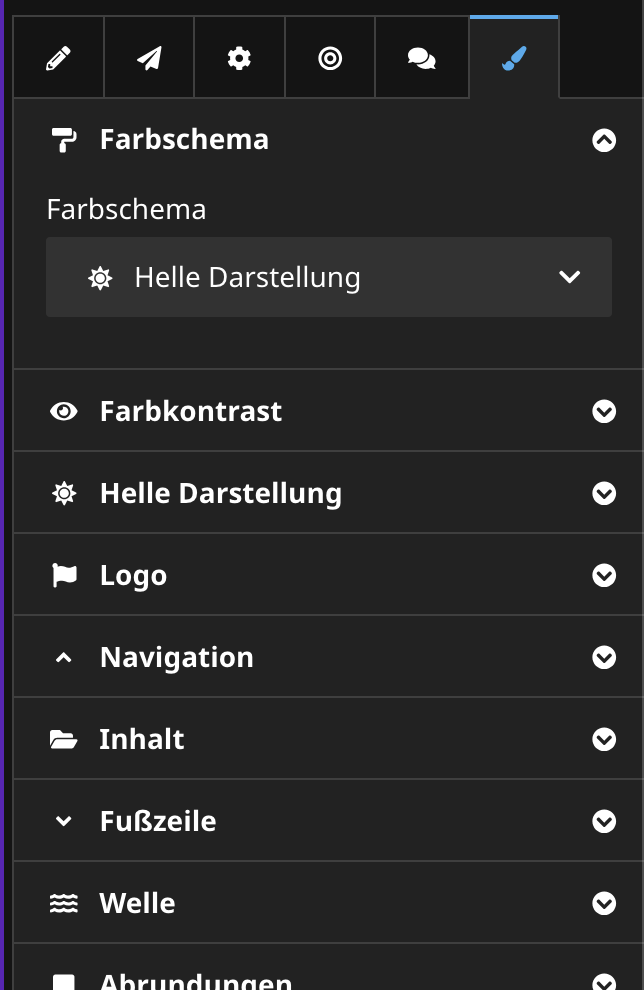Expand the Navigation section chevron
The width and height of the screenshot is (644, 990).
coord(604,657)
